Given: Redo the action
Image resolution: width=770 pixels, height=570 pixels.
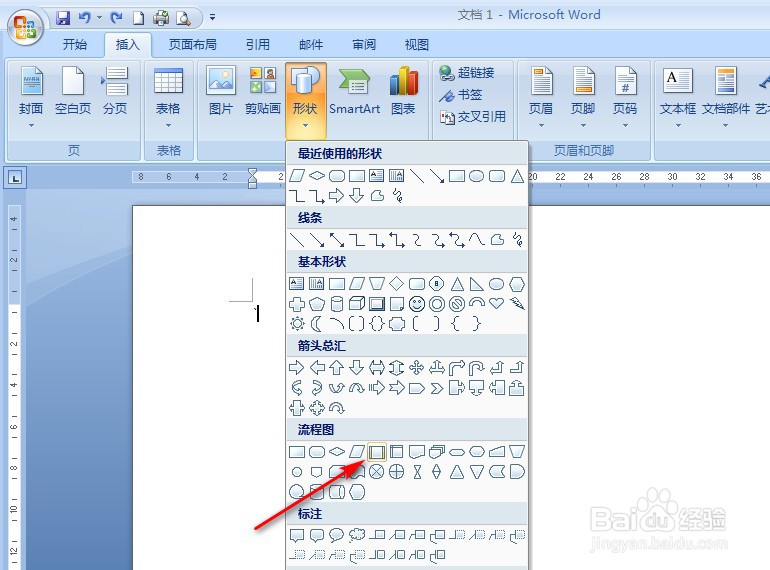Looking at the screenshot, I should click(x=116, y=18).
